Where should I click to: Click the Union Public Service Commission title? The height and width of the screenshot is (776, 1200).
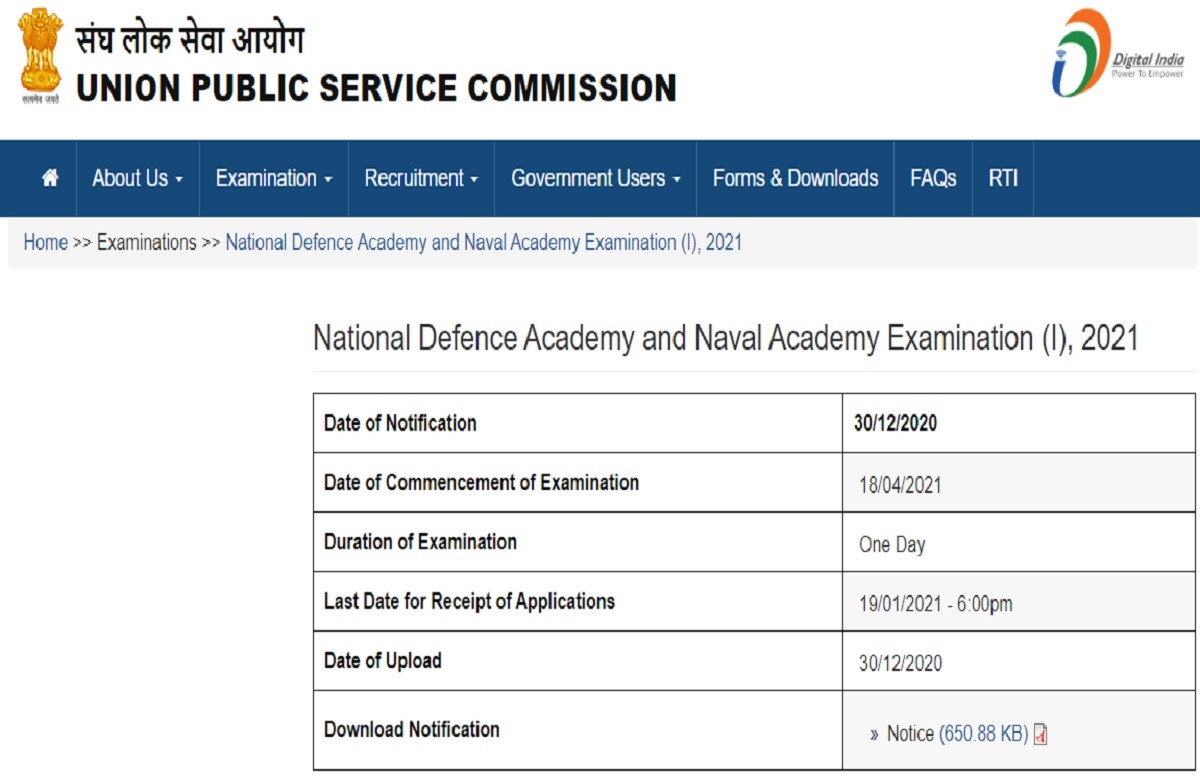[376, 88]
